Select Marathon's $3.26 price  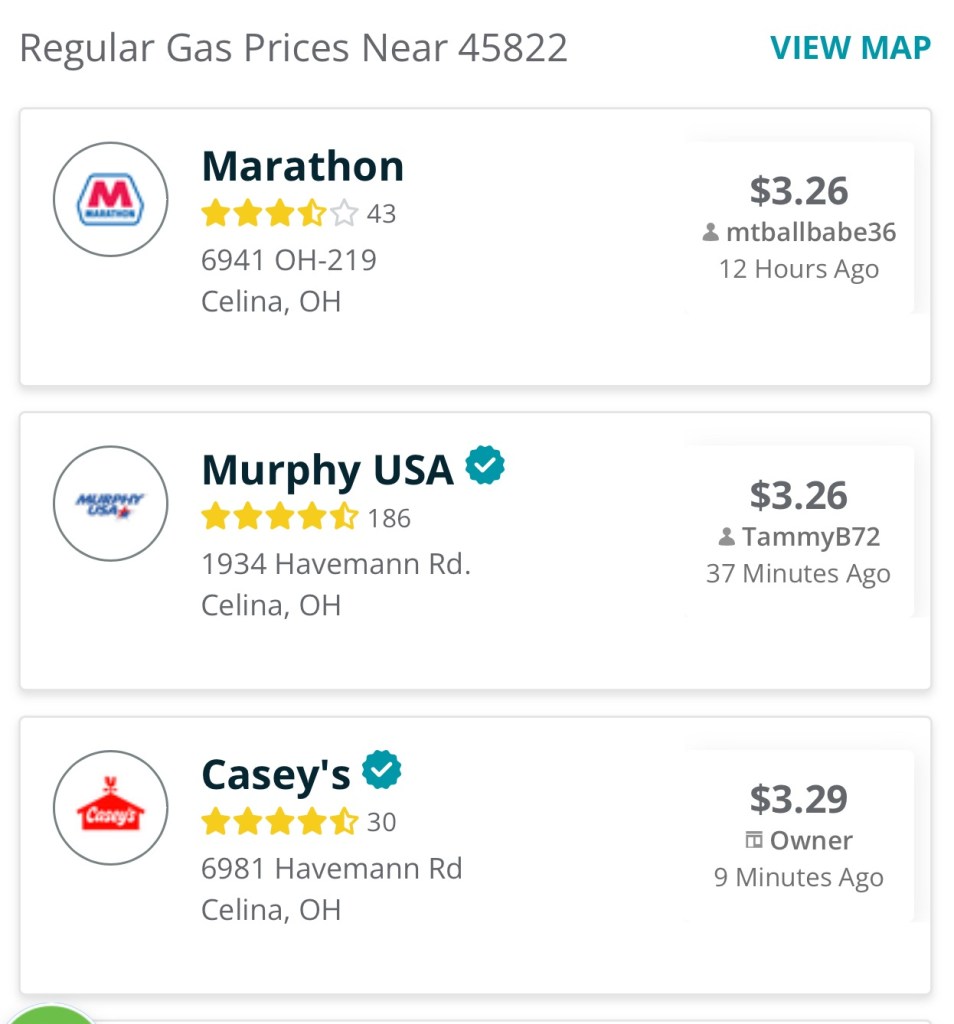[x=799, y=190]
